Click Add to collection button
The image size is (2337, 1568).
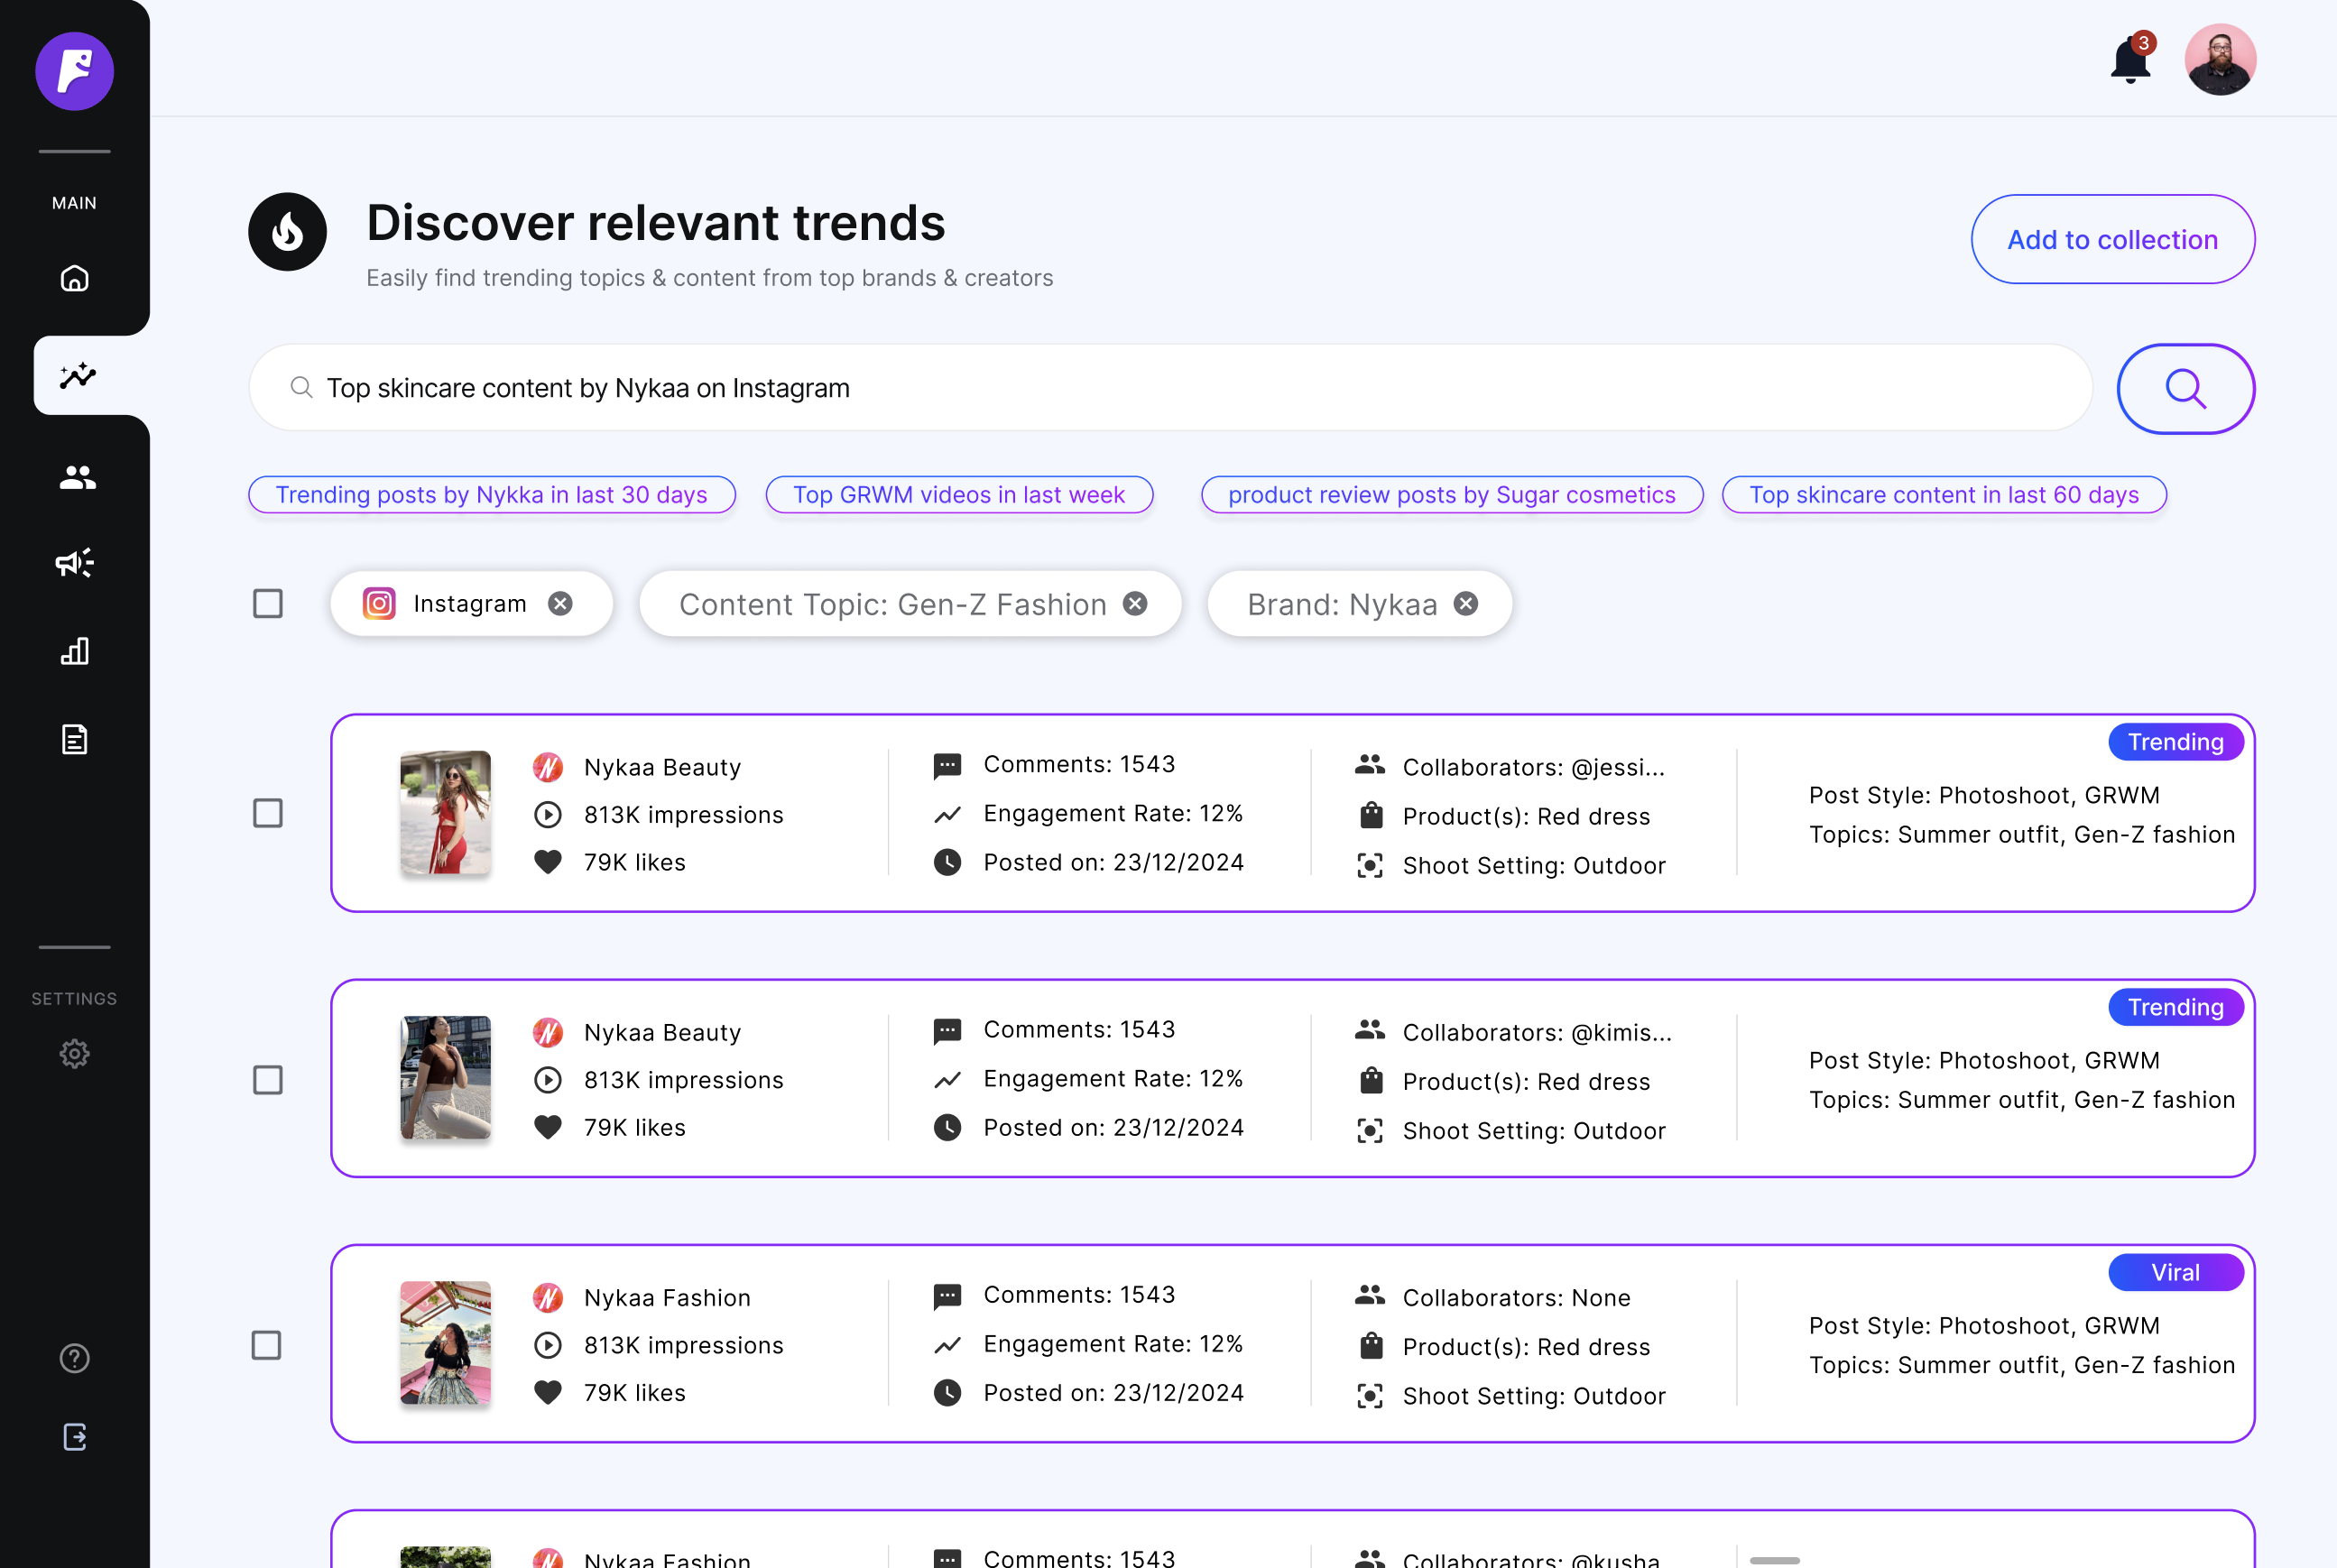pyautogui.click(x=2112, y=240)
